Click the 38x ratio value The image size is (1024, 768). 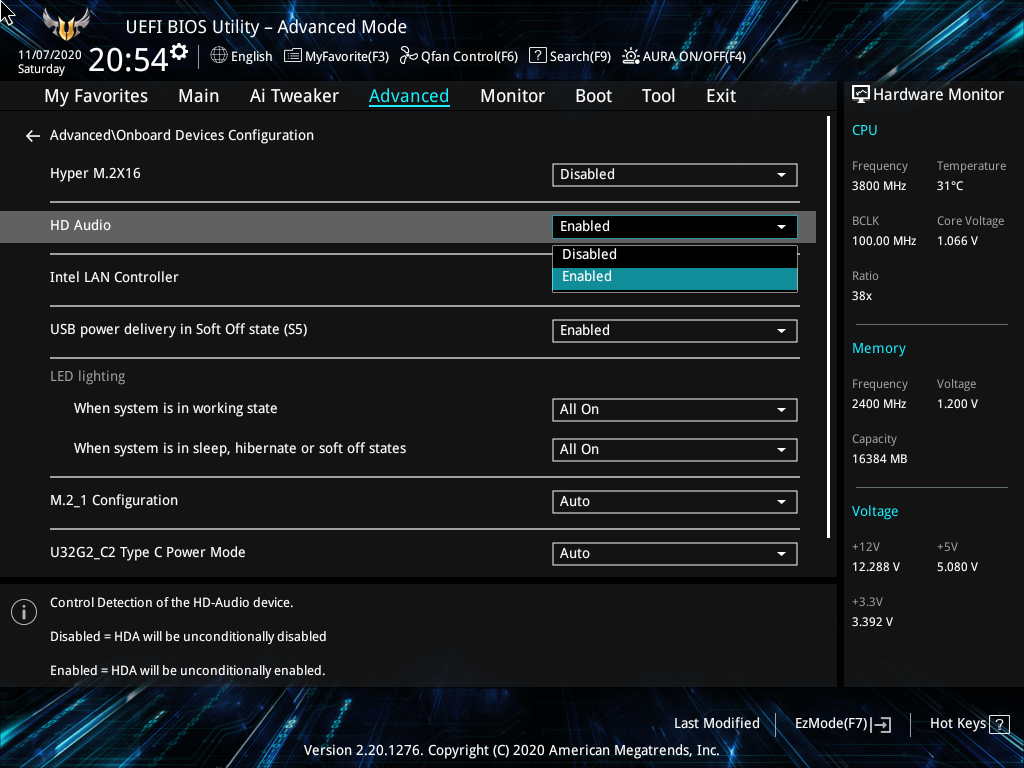point(862,296)
